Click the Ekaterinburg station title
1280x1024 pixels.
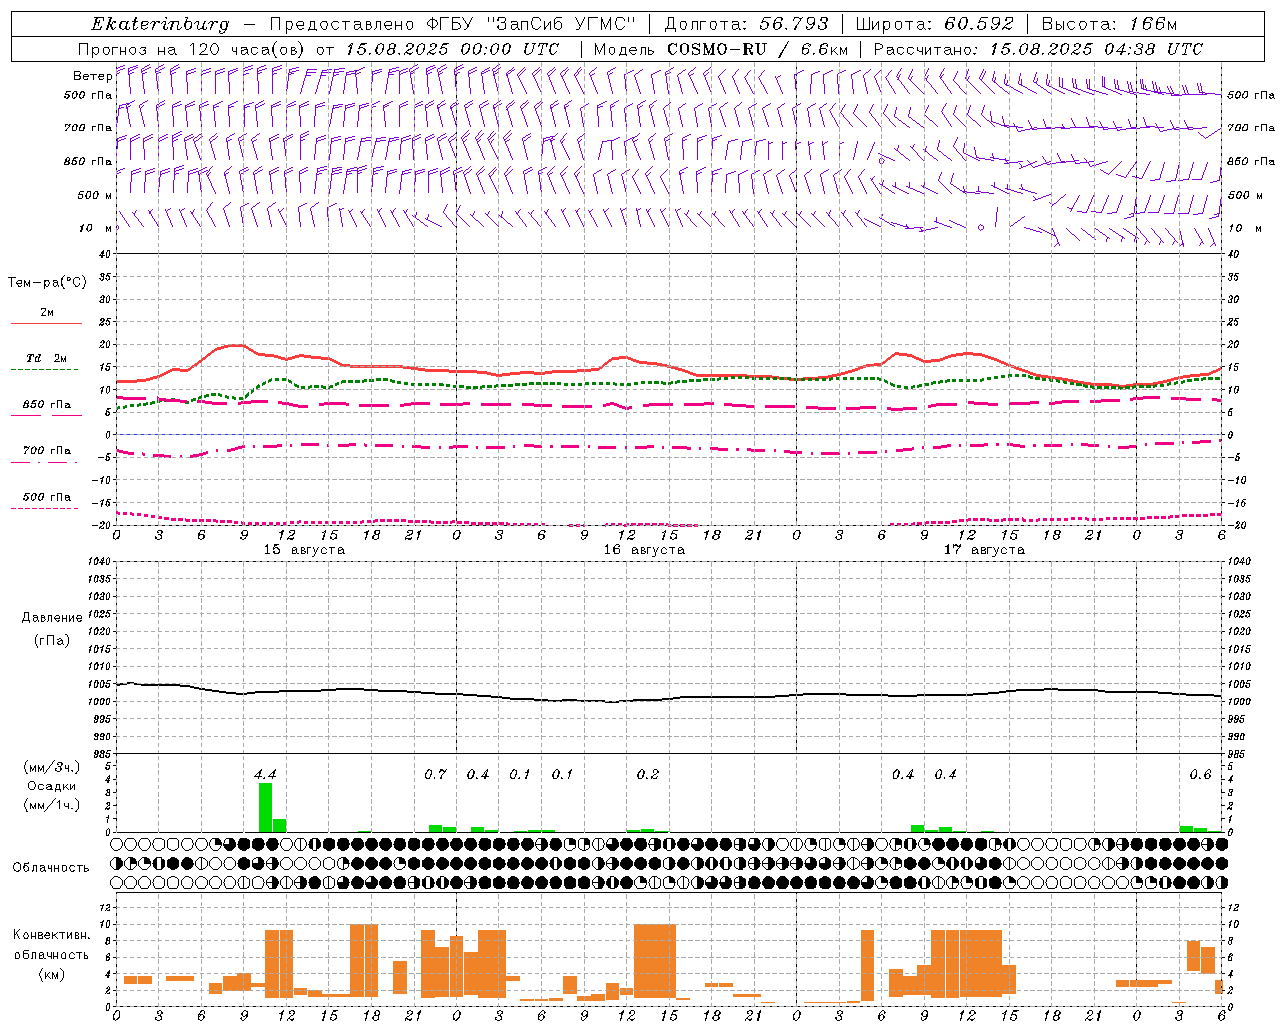click(x=160, y=24)
